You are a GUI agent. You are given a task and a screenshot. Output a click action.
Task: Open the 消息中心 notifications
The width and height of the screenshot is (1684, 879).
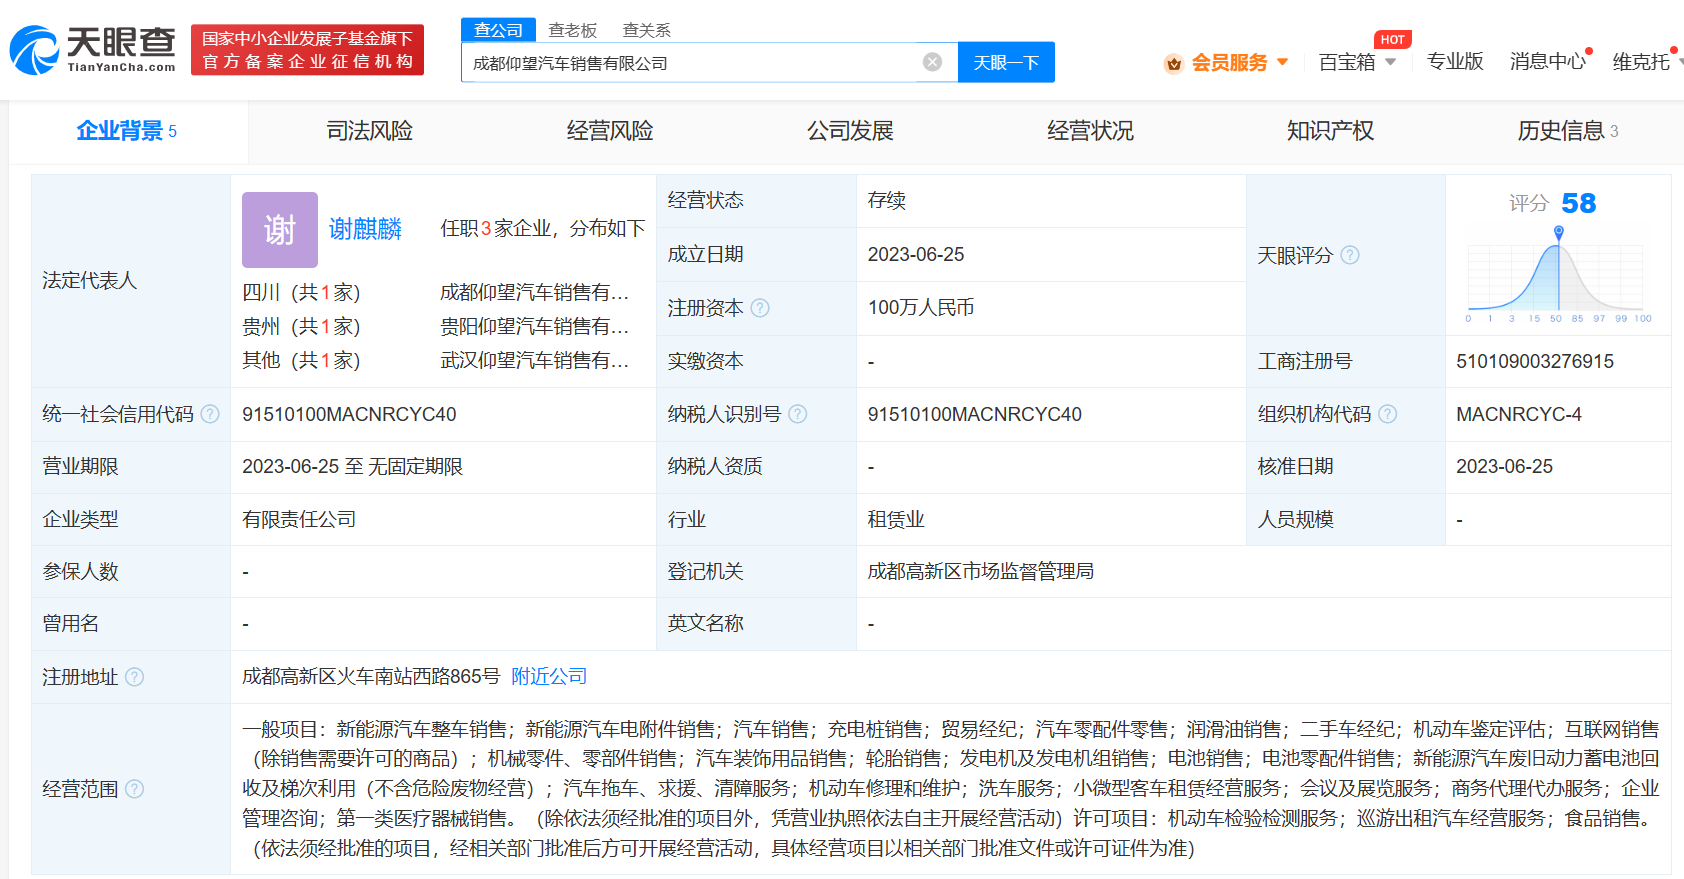1548,62
